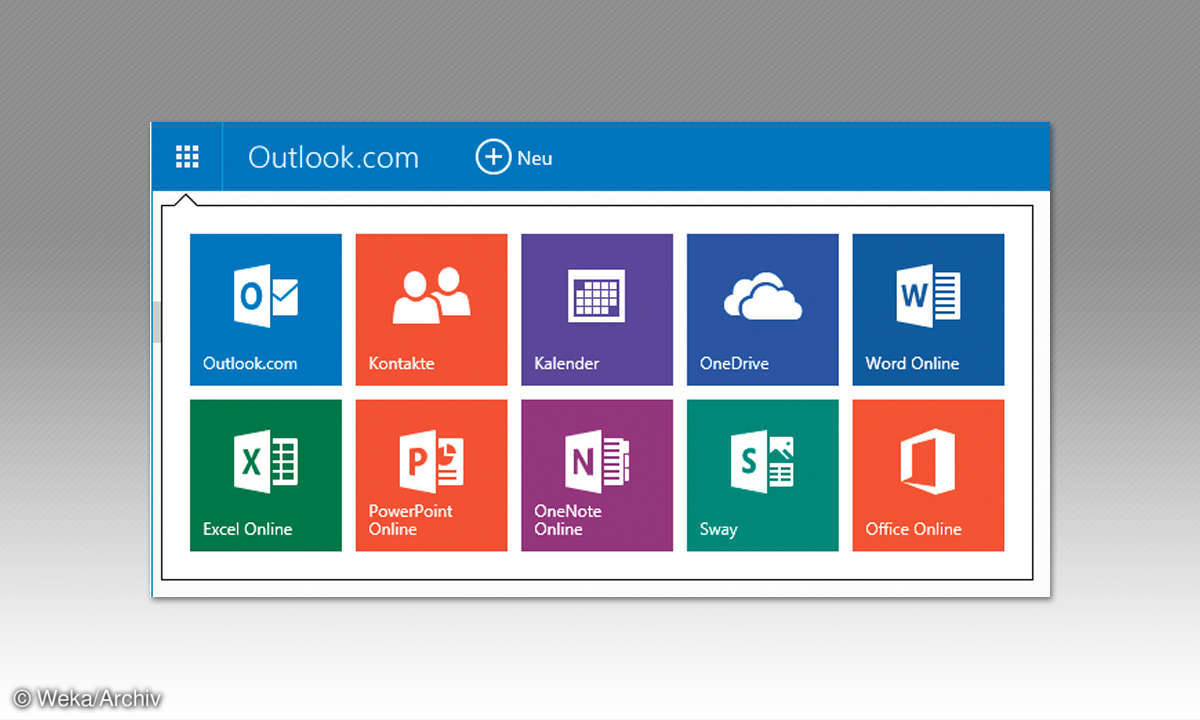
Task: Launch Sway via the S icon
Action: click(x=762, y=462)
